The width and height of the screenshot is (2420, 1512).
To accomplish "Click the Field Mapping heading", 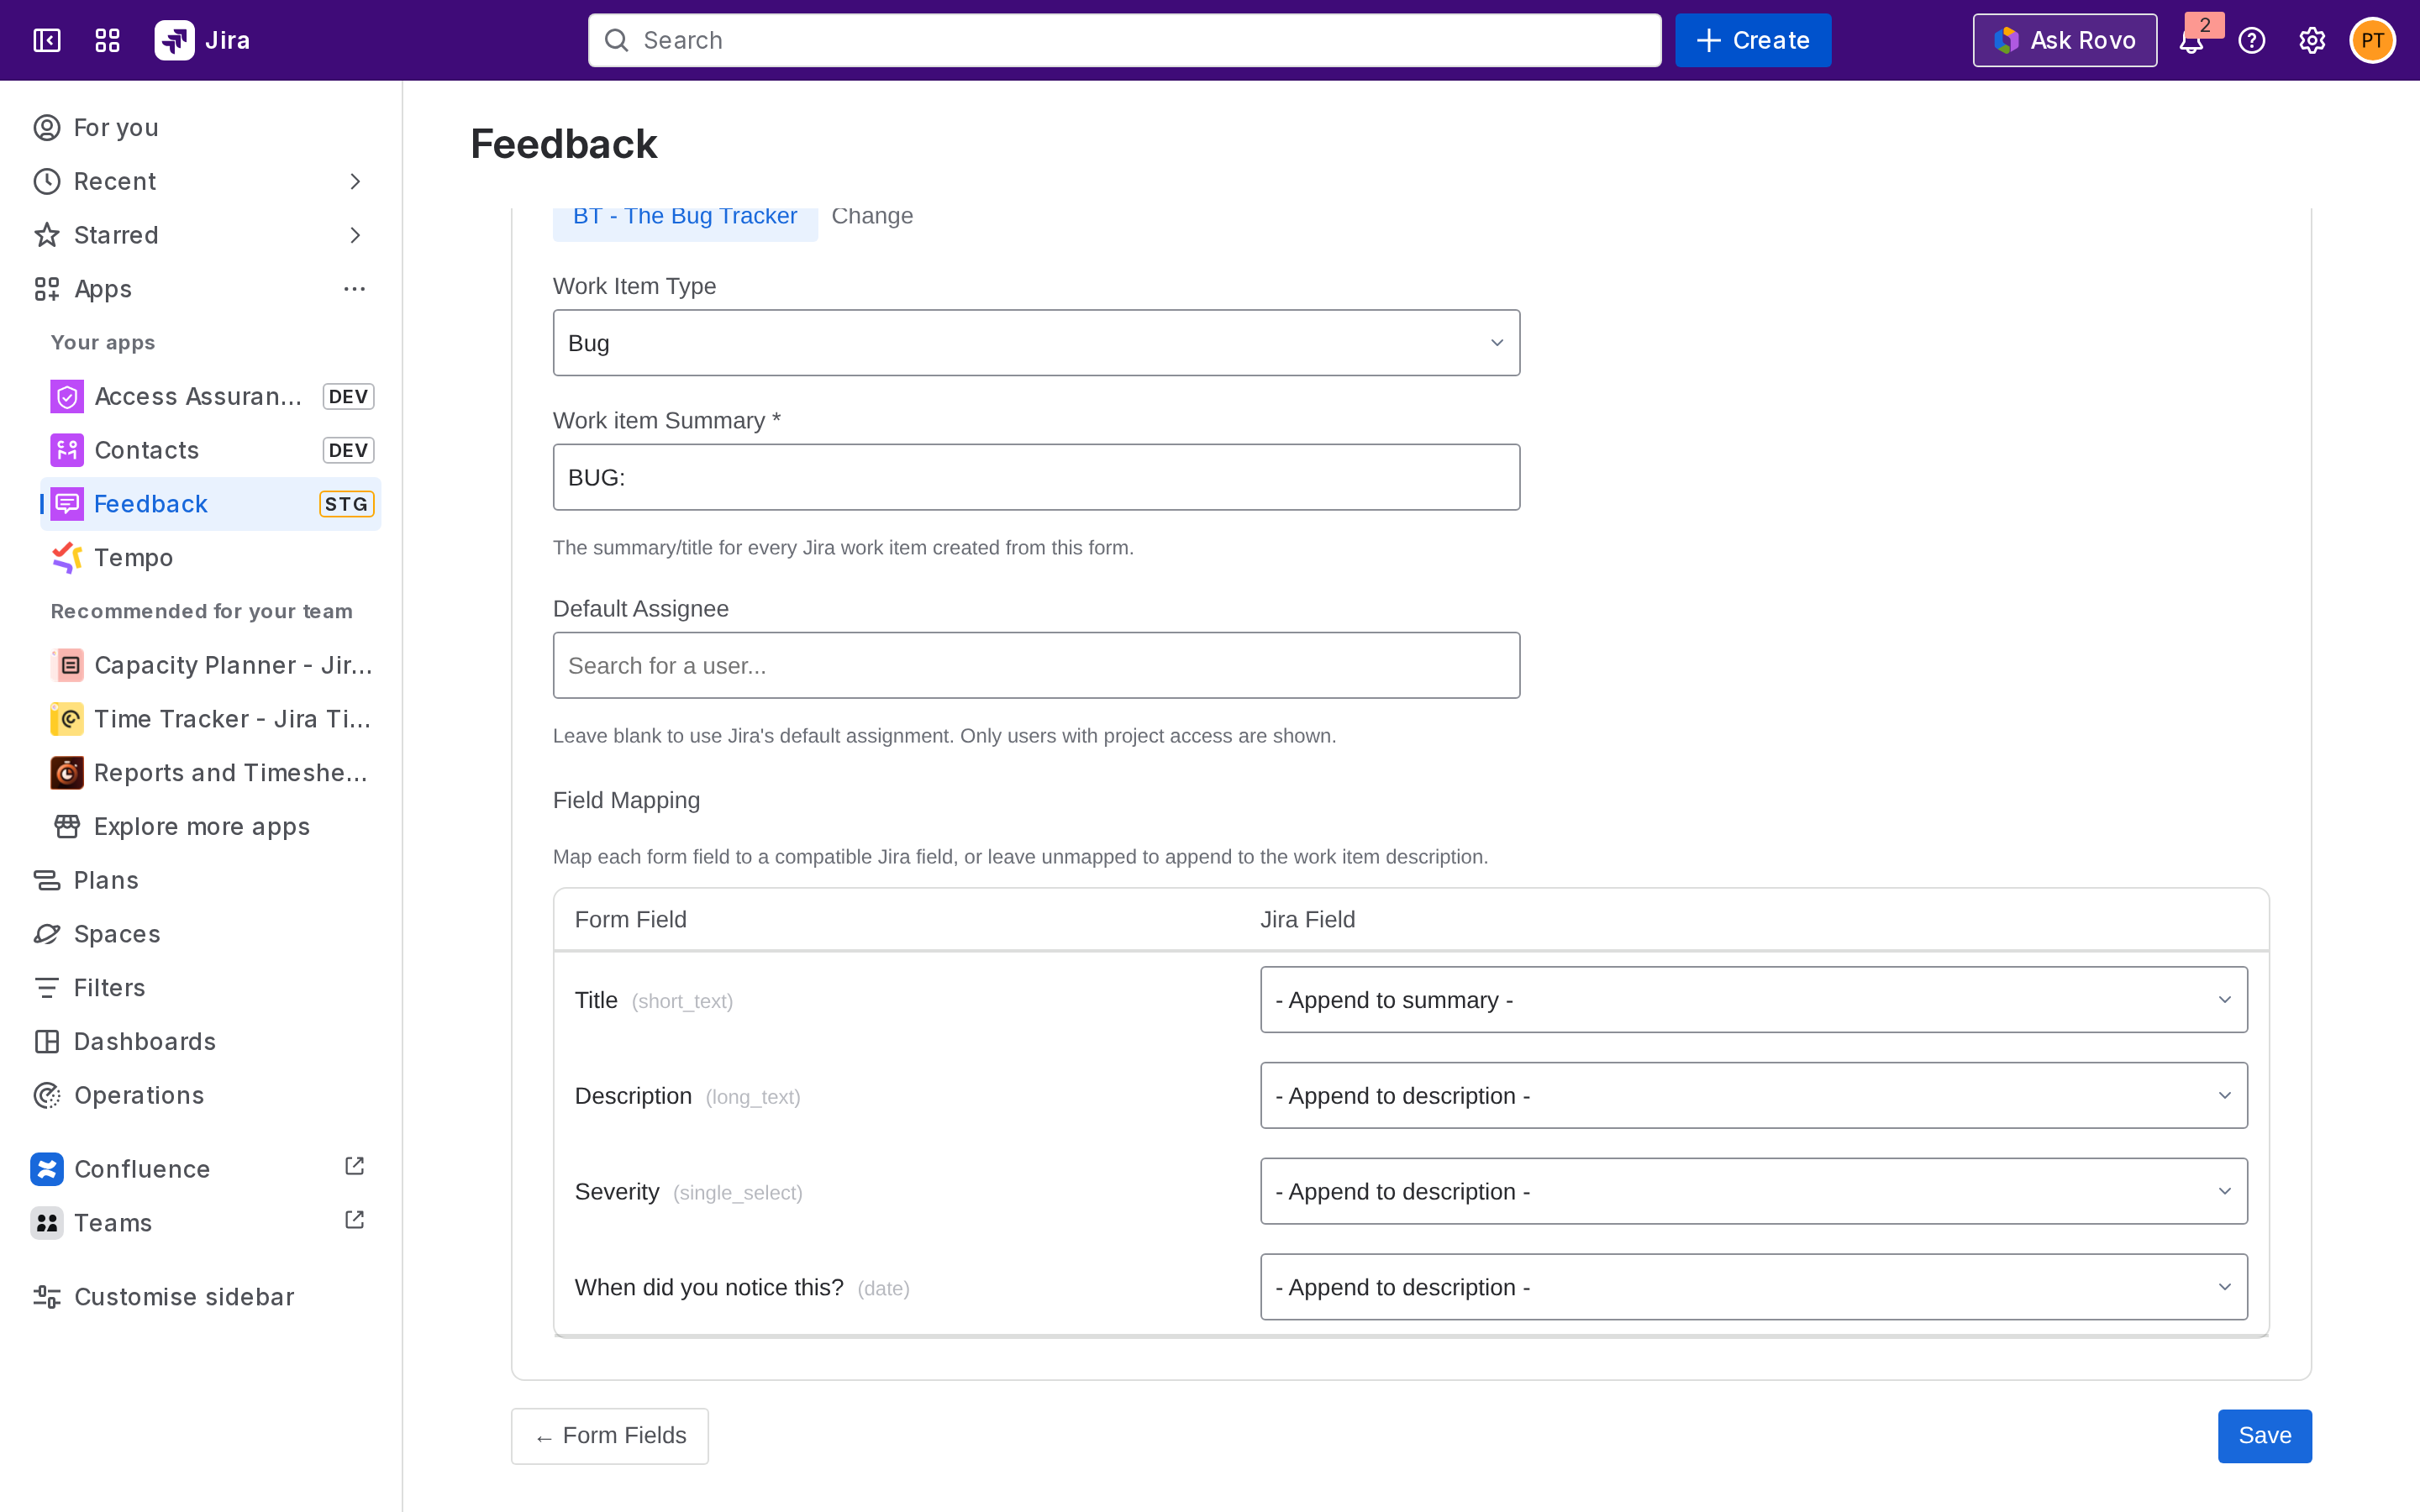I will pos(627,800).
